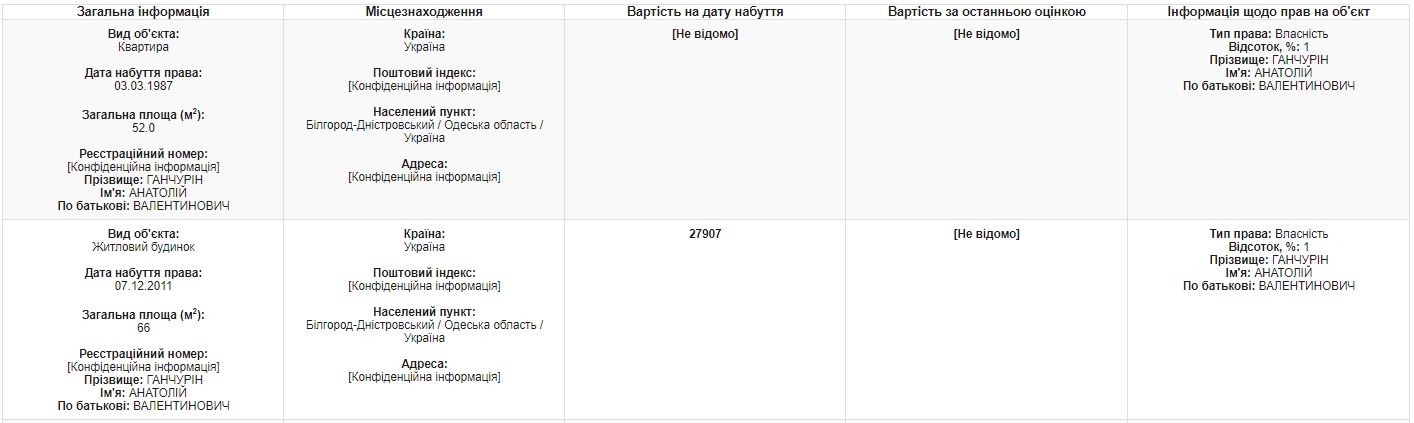Screen dimensions: 1414x423
Task: Select the acquisition date 03.03.1987
Action: pos(143,87)
